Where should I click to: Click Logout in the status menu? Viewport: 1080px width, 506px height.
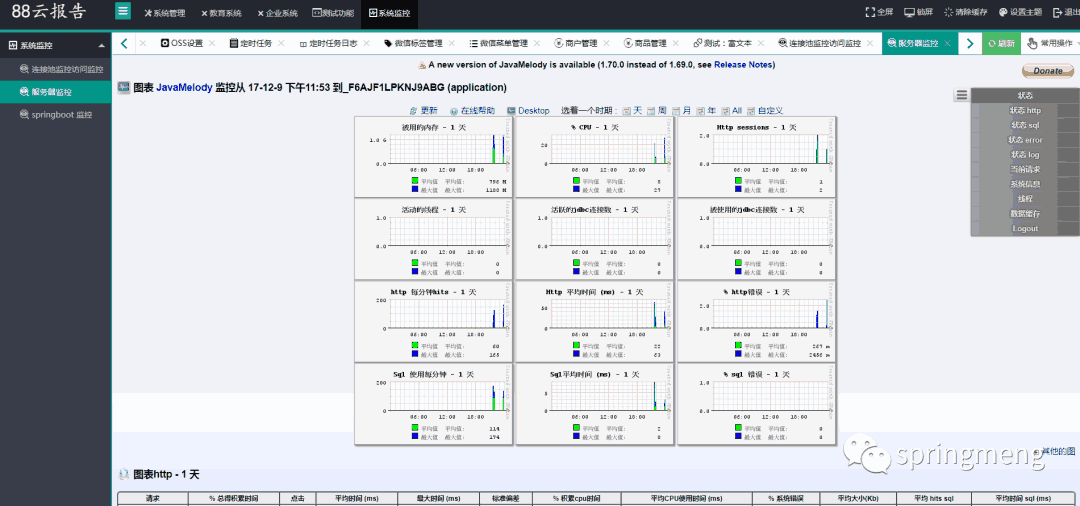tap(1026, 229)
